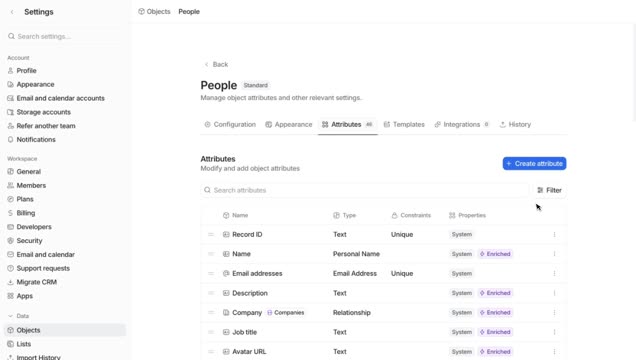Click the Objects breadcrumb icon at top
The height and width of the screenshot is (360, 636).
click(x=141, y=11)
